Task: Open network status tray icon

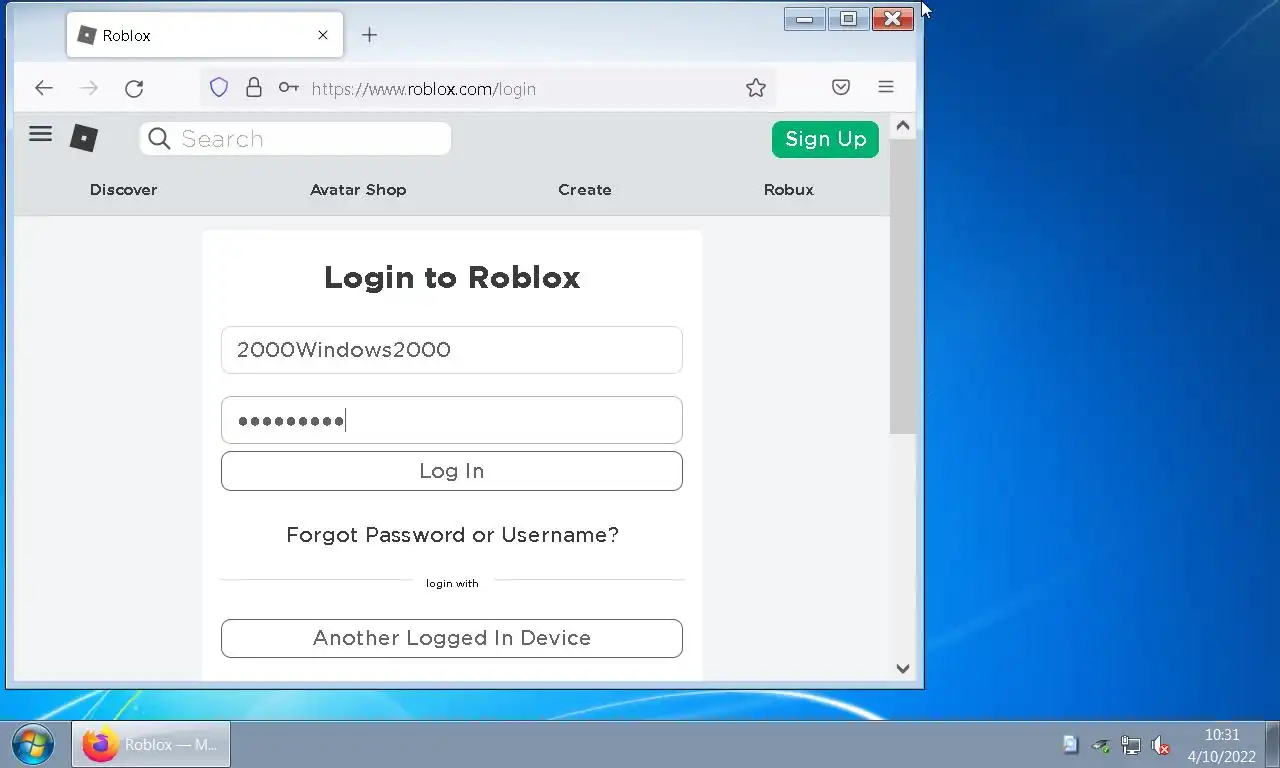Action: tap(1131, 745)
